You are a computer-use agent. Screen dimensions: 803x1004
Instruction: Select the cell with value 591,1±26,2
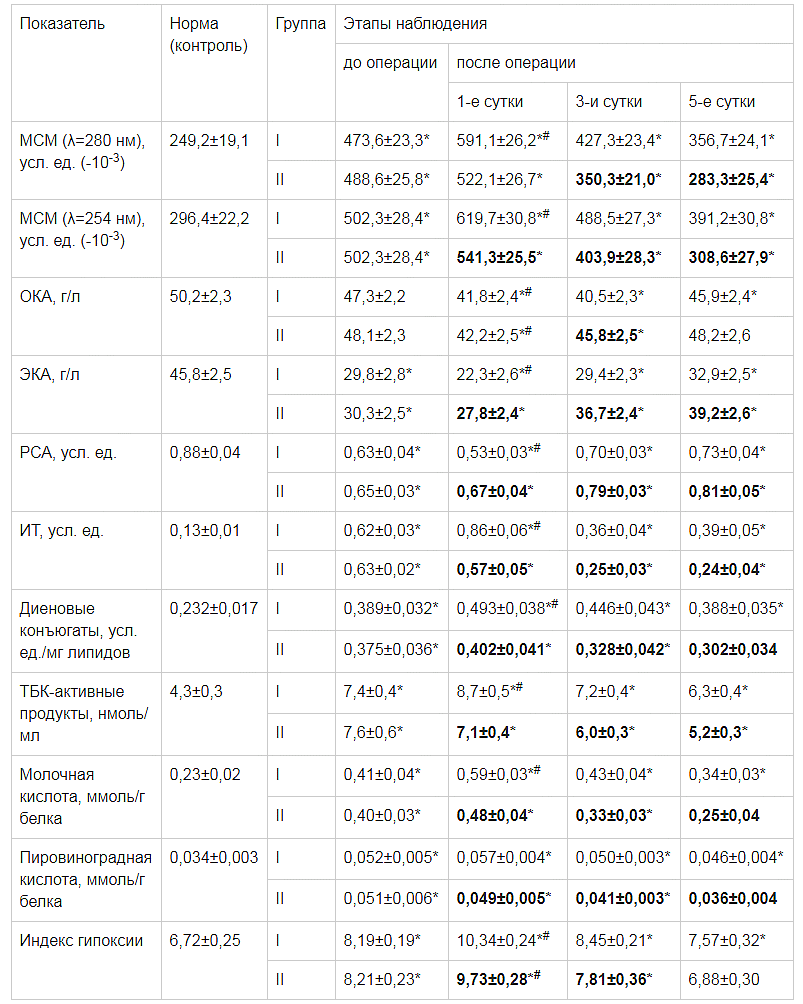[503, 141]
